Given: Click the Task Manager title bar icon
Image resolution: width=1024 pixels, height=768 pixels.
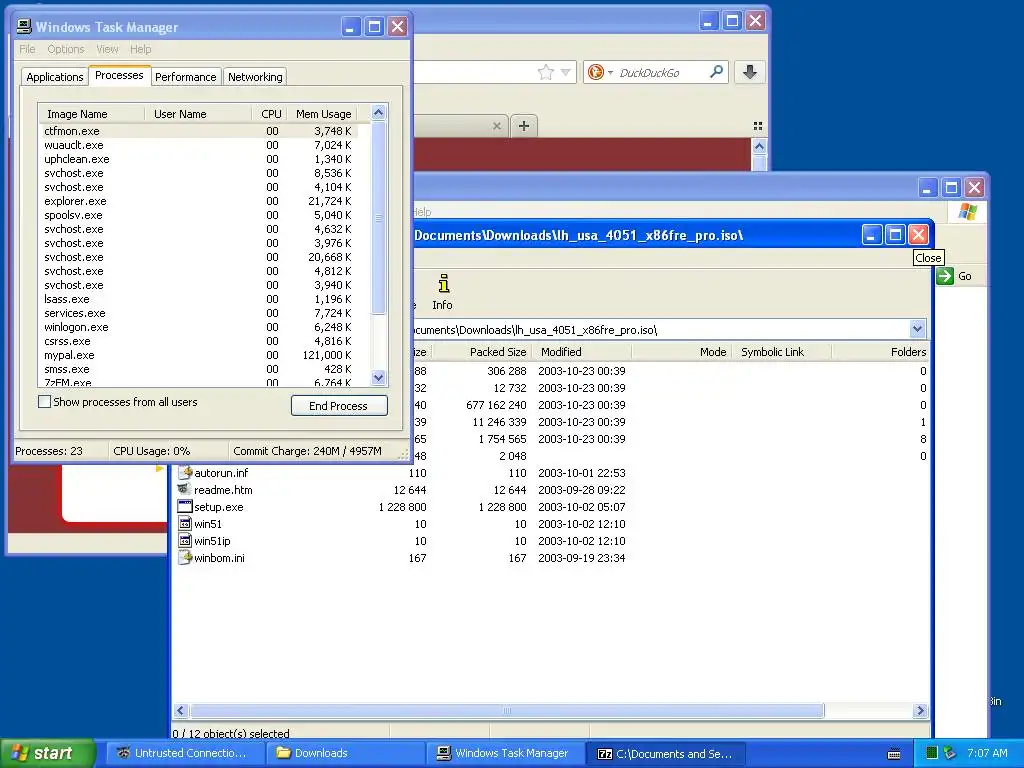Looking at the screenshot, I should coord(24,27).
